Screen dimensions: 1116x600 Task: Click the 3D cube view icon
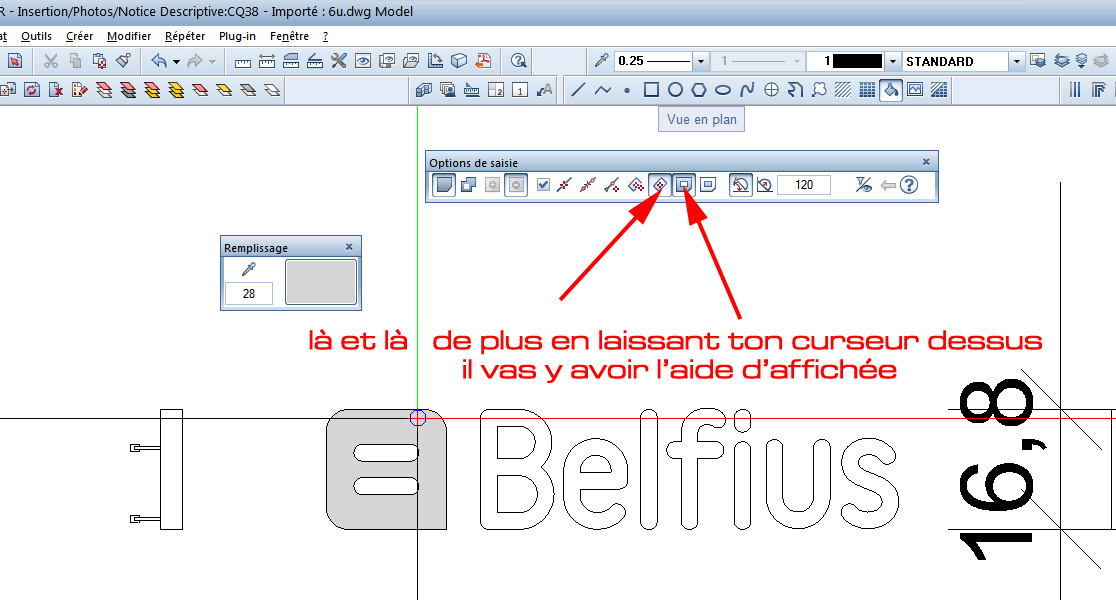coord(459,61)
